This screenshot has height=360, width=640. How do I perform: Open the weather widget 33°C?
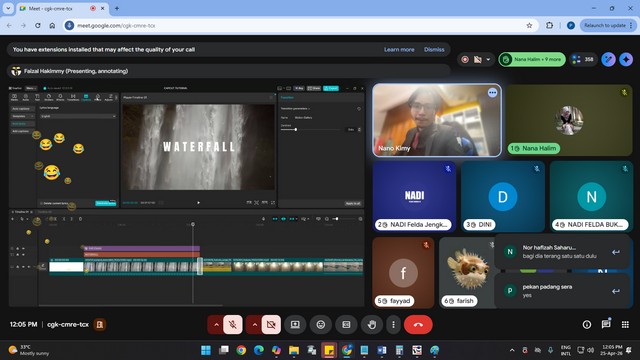29,350
